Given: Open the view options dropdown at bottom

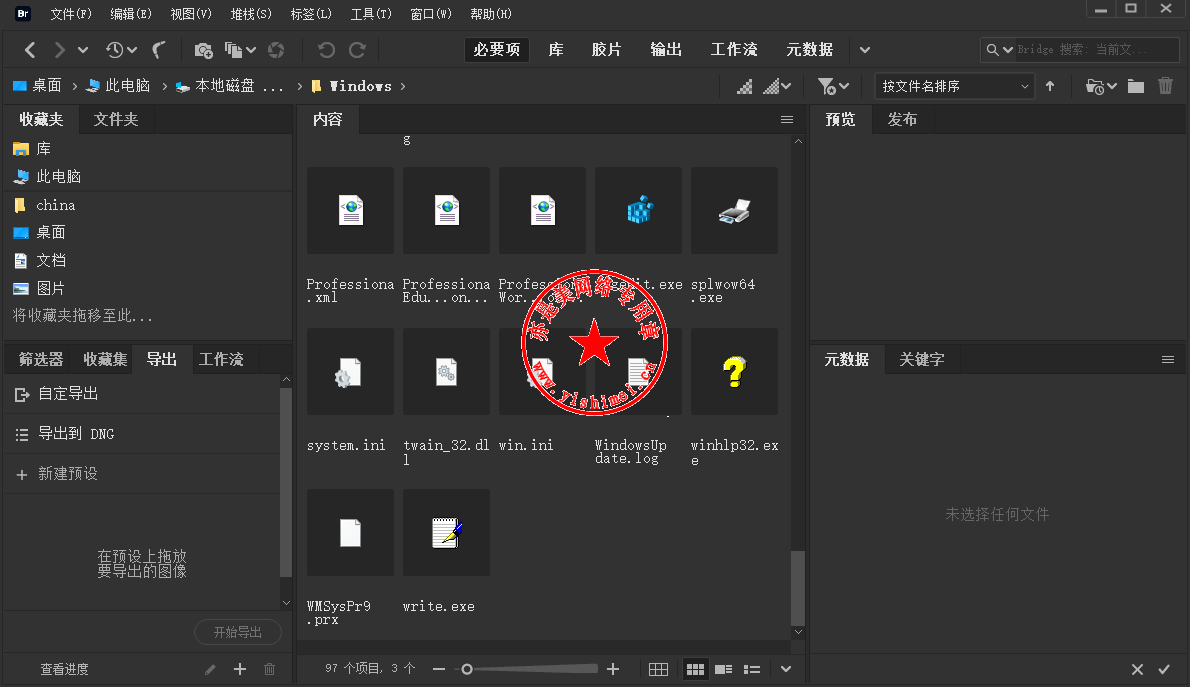Looking at the screenshot, I should tap(785, 670).
